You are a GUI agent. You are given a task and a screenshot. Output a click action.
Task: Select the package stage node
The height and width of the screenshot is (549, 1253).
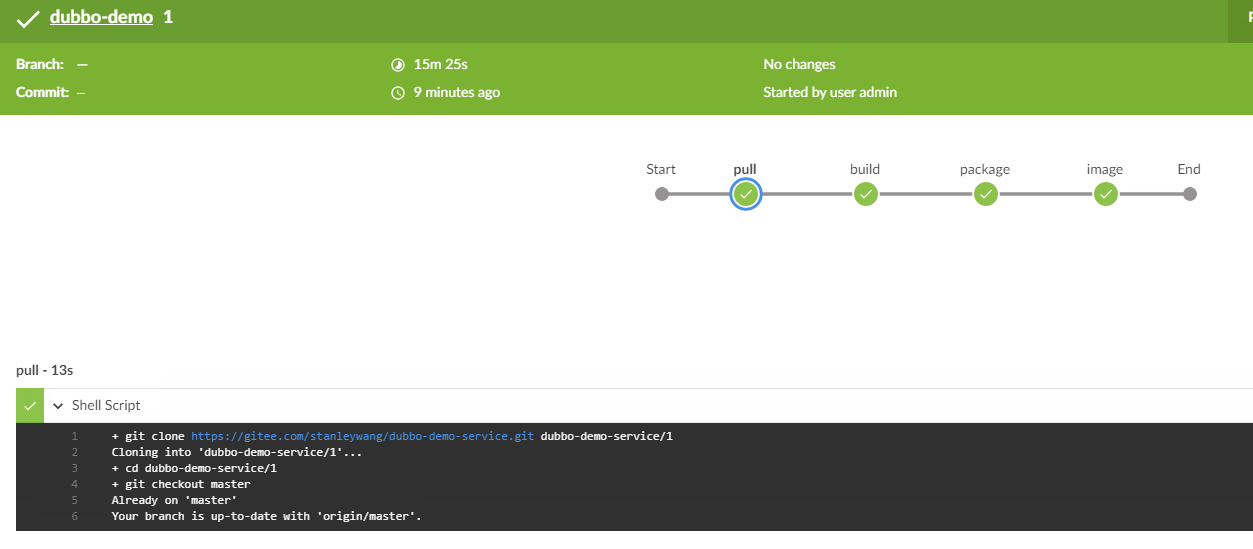[x=986, y=194]
